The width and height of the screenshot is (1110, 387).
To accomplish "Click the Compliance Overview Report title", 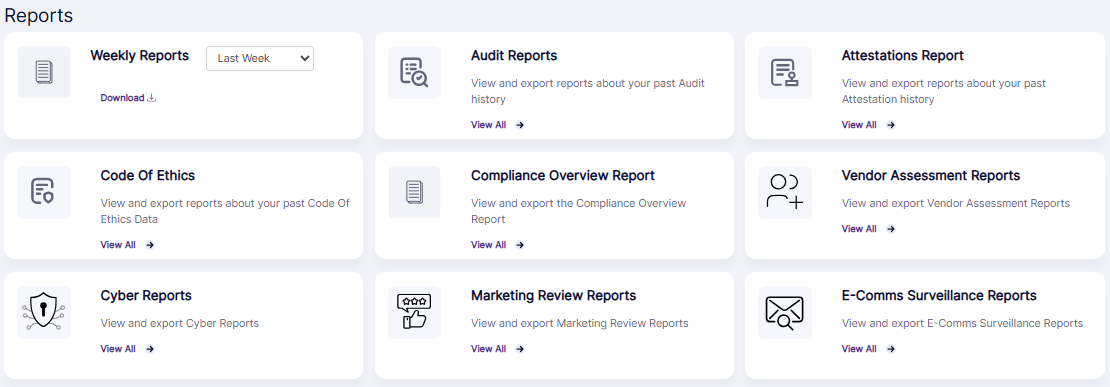I will 563,175.
